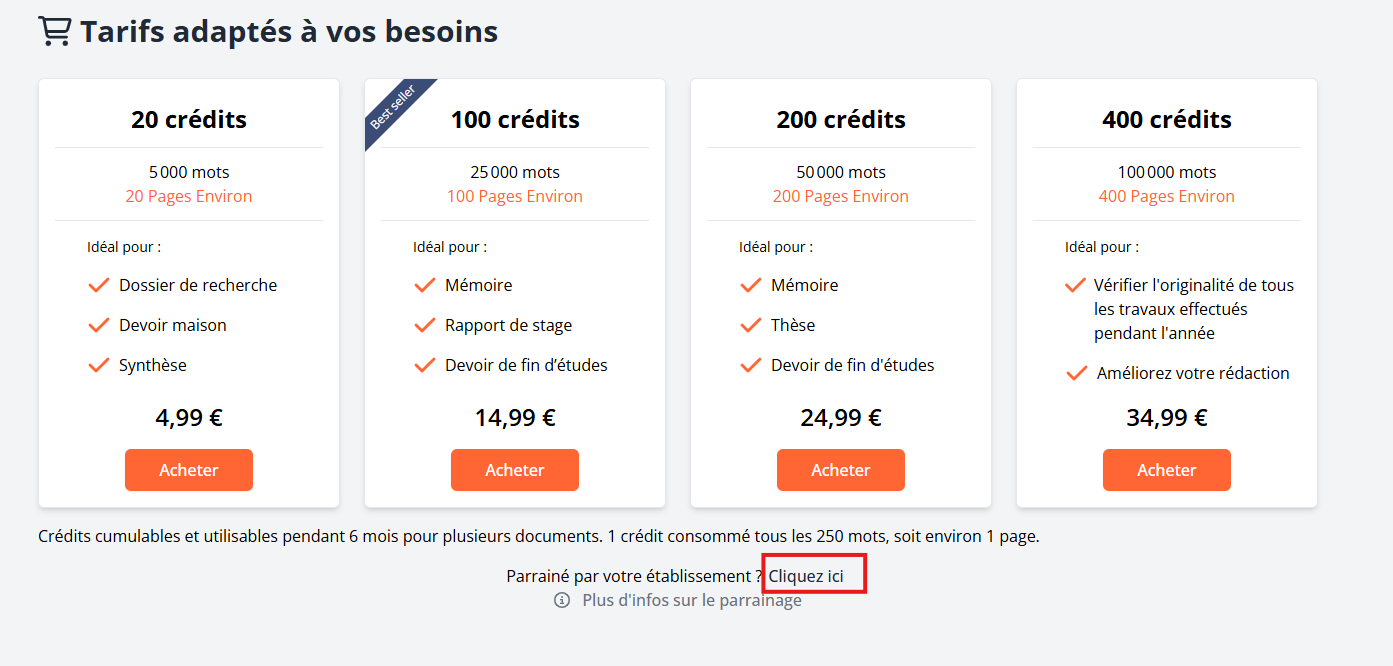The width and height of the screenshot is (1393, 666).
Task: Click the info icon next to parrainage
Action: tap(562, 600)
